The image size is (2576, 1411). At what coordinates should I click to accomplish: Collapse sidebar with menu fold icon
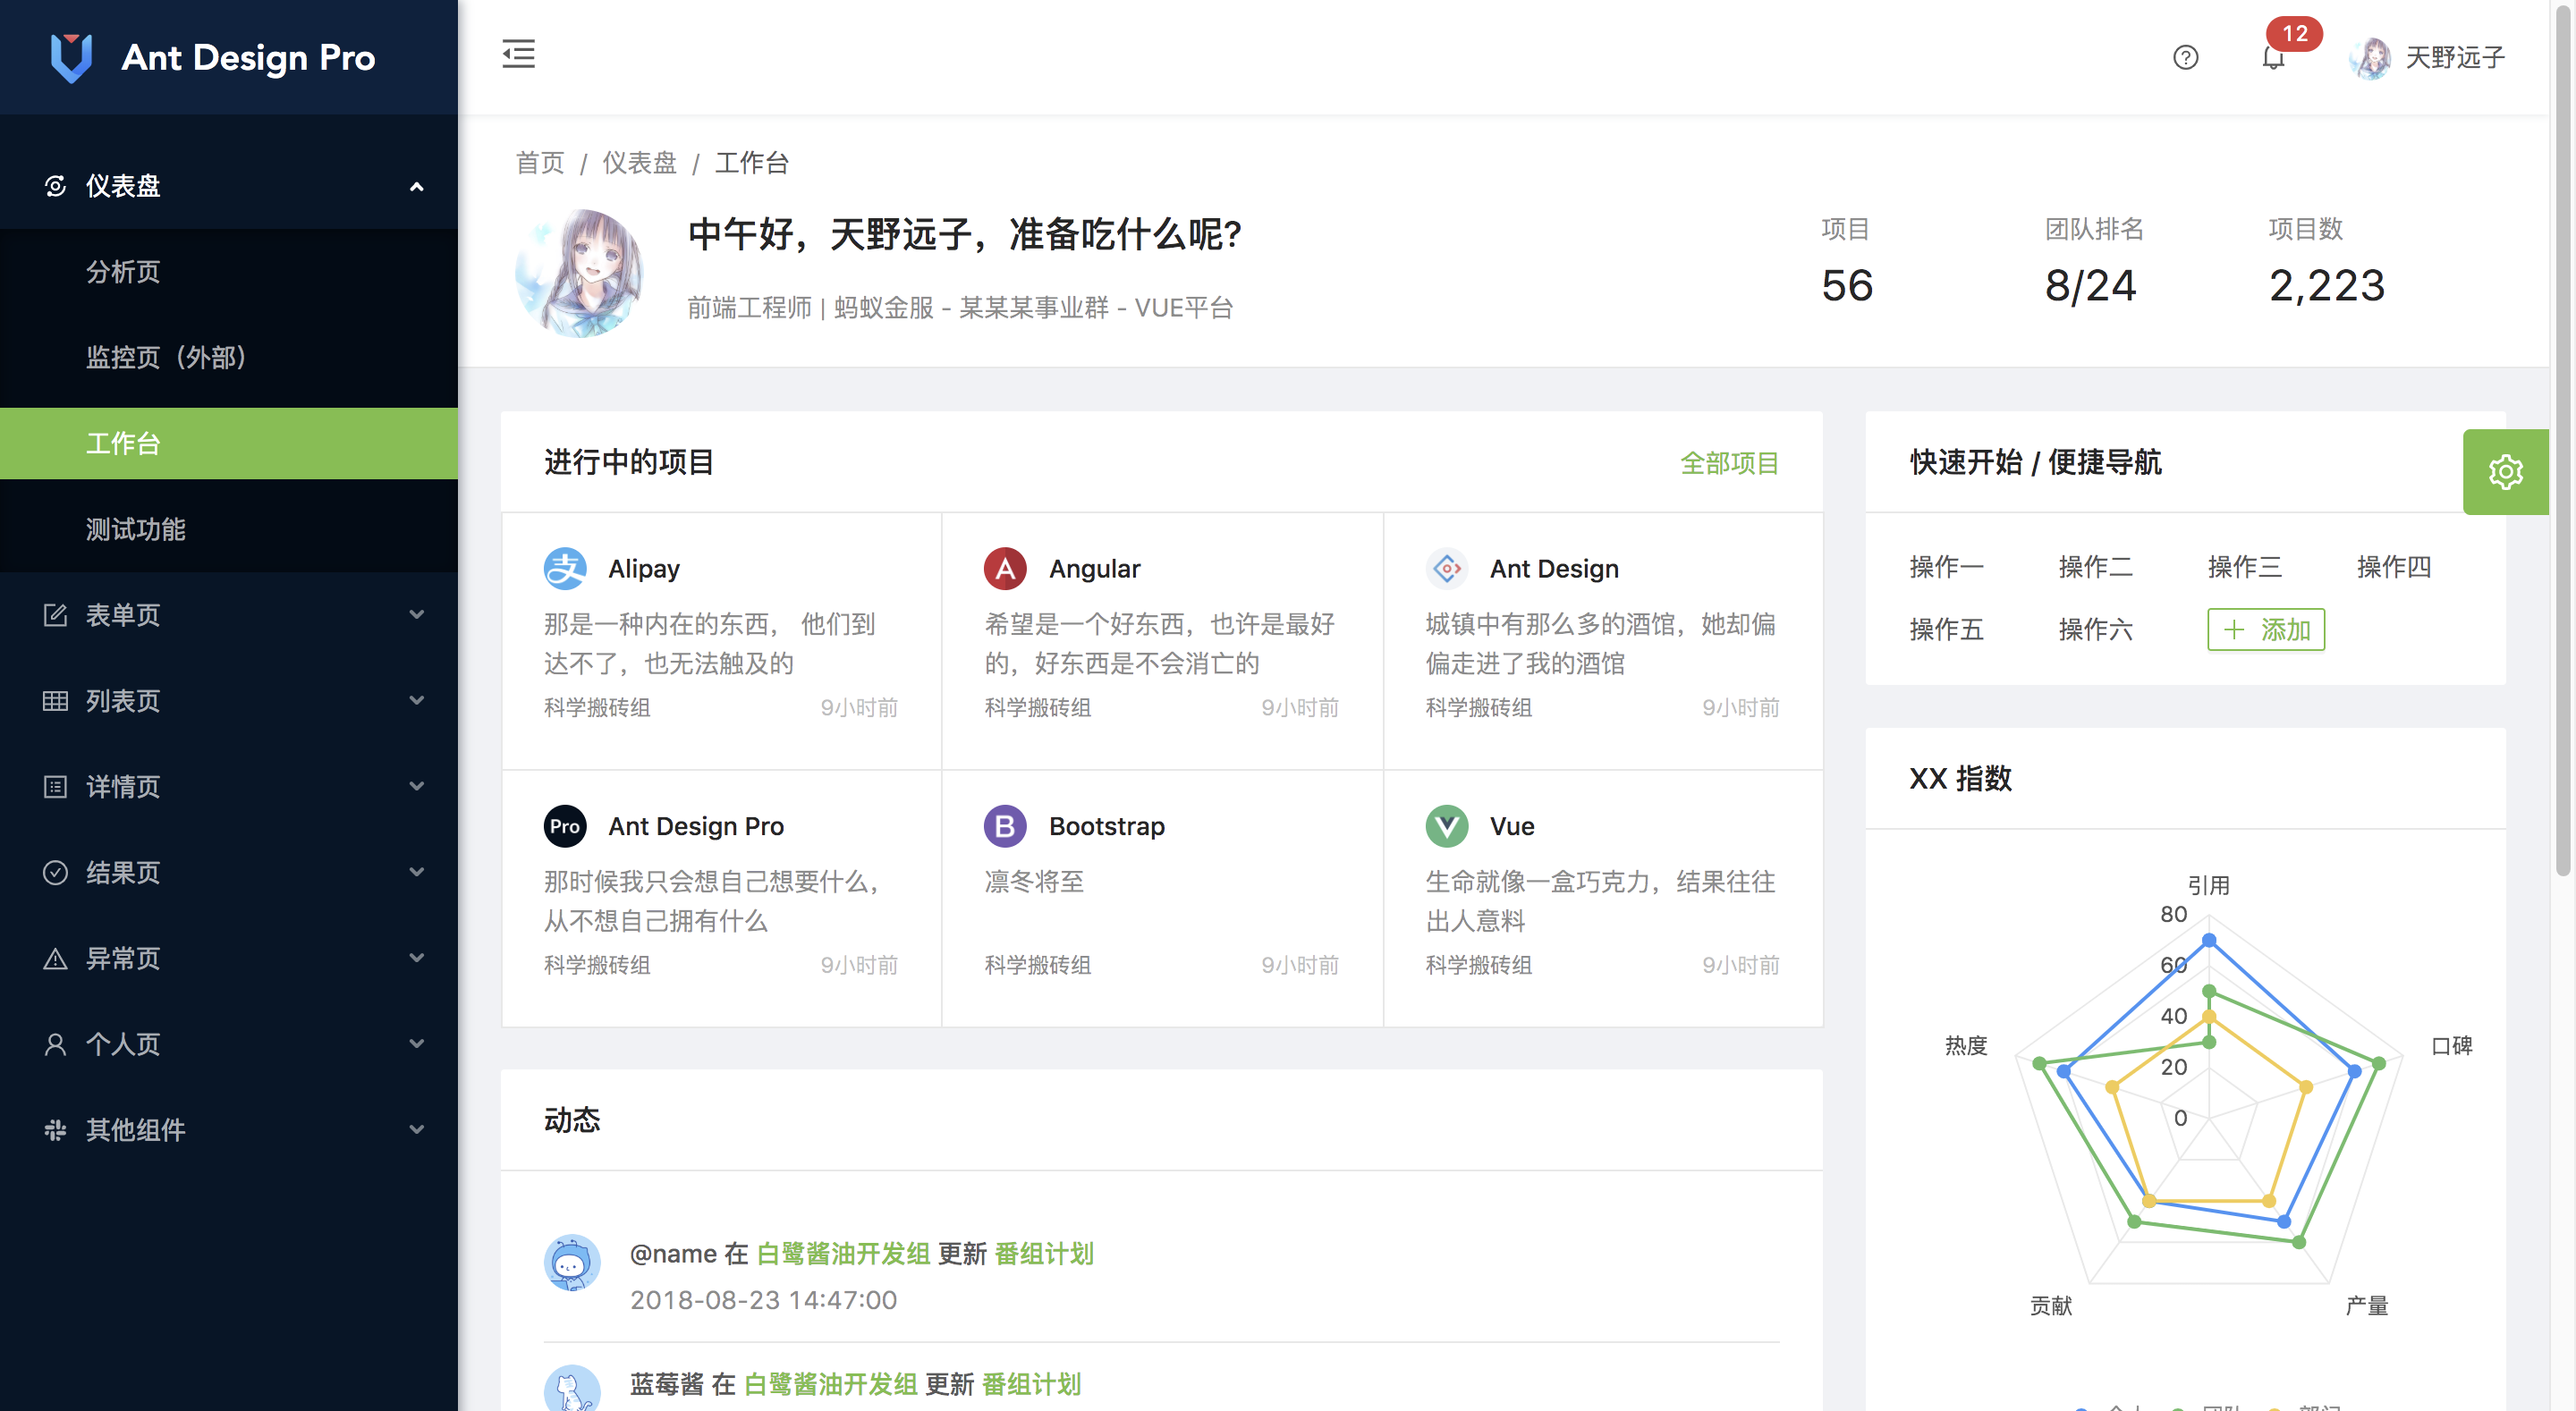(518, 54)
